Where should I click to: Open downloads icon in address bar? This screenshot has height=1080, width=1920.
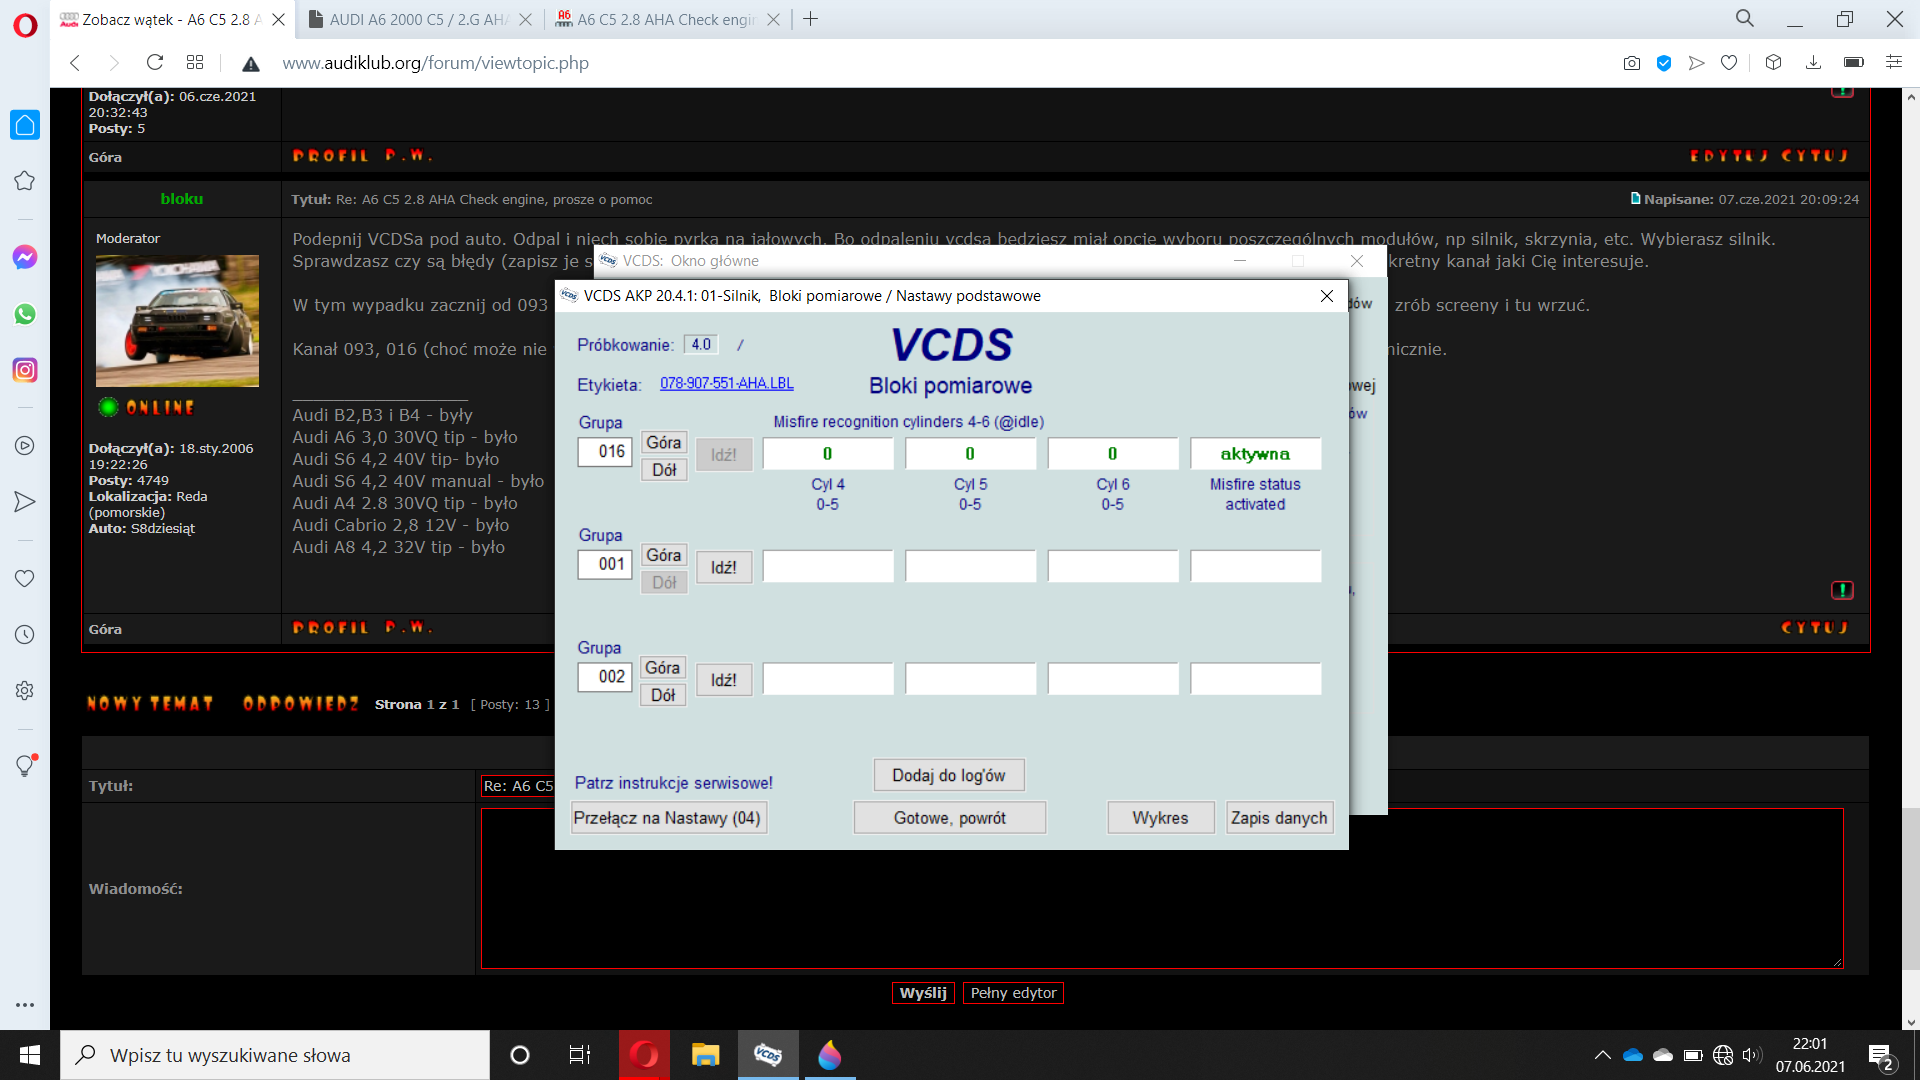point(1813,63)
